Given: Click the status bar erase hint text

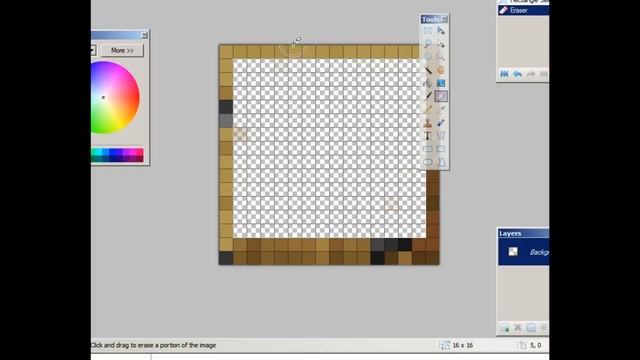Looking at the screenshot, I should coord(153,345).
